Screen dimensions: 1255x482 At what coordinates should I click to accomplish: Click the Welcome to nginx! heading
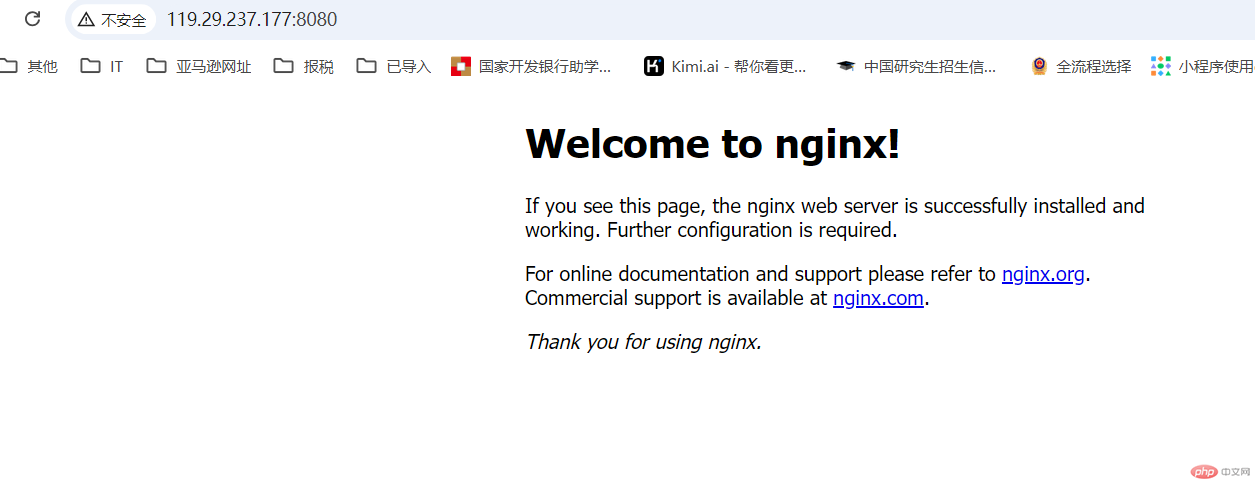coord(713,144)
